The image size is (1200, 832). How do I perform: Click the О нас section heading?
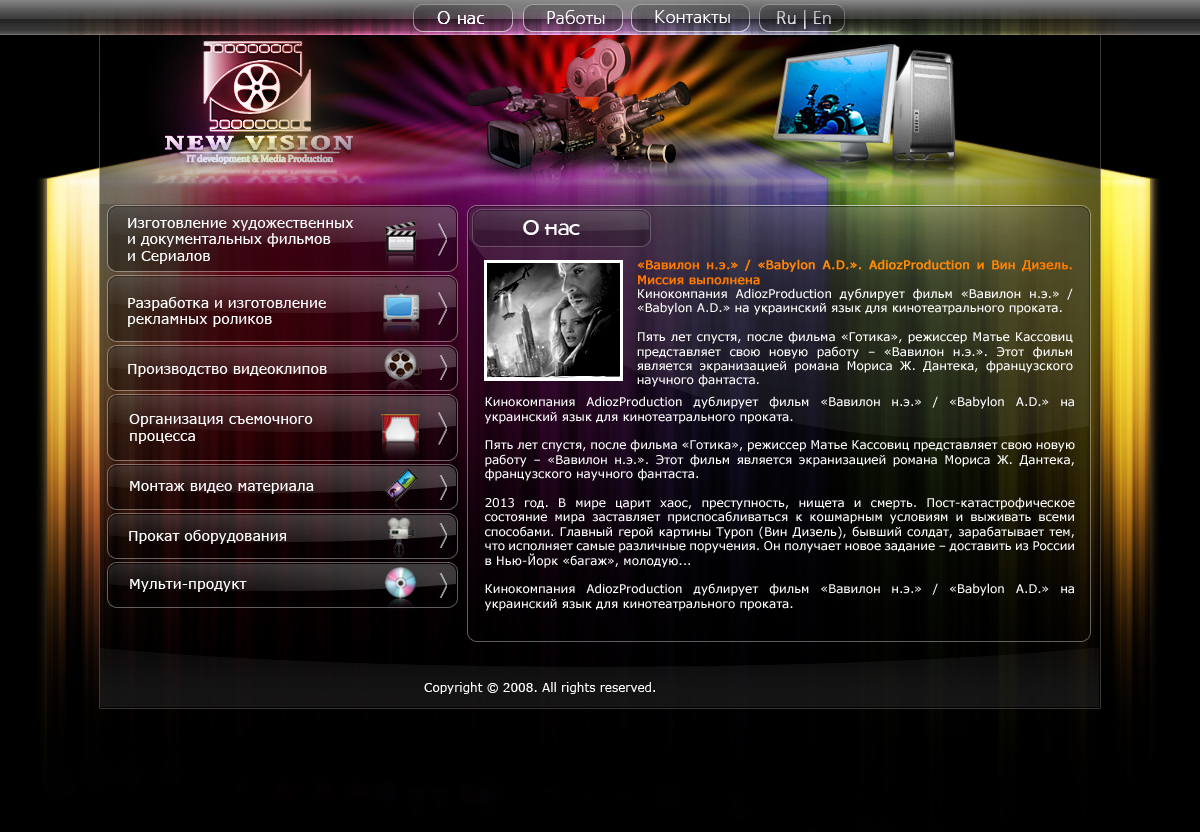click(x=551, y=228)
